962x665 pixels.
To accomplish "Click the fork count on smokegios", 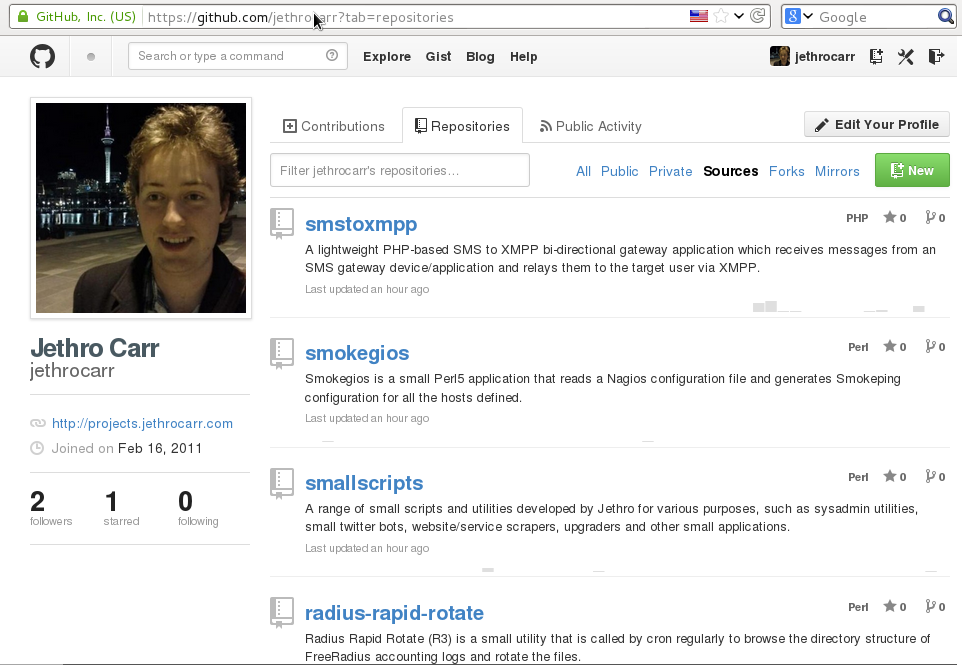I will (935, 347).
